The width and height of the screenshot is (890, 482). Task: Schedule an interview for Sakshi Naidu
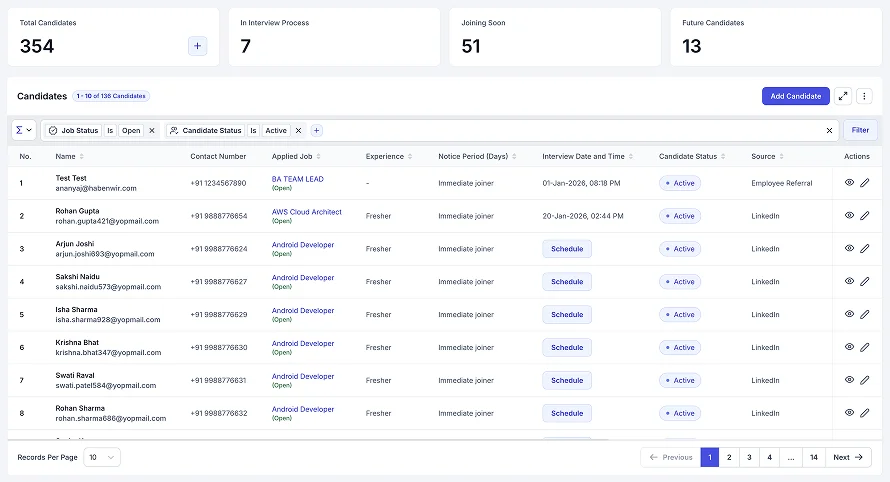coord(566,282)
